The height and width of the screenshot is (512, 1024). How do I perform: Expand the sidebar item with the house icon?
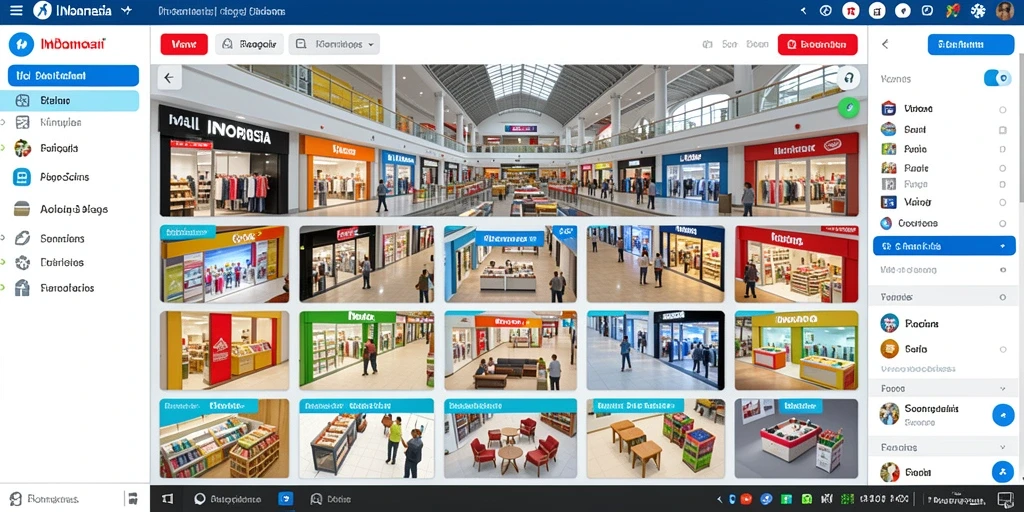click(x=3, y=288)
